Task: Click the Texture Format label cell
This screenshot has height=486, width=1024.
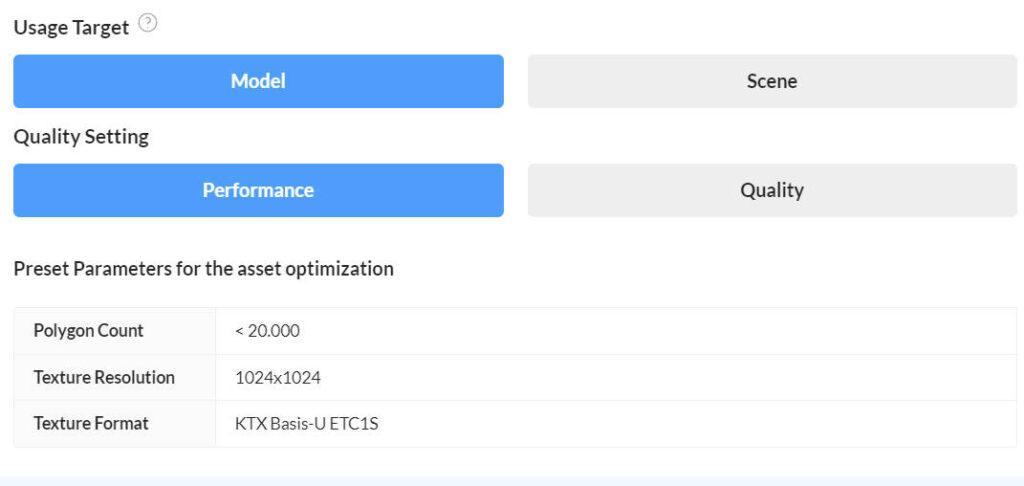Action: pos(91,423)
